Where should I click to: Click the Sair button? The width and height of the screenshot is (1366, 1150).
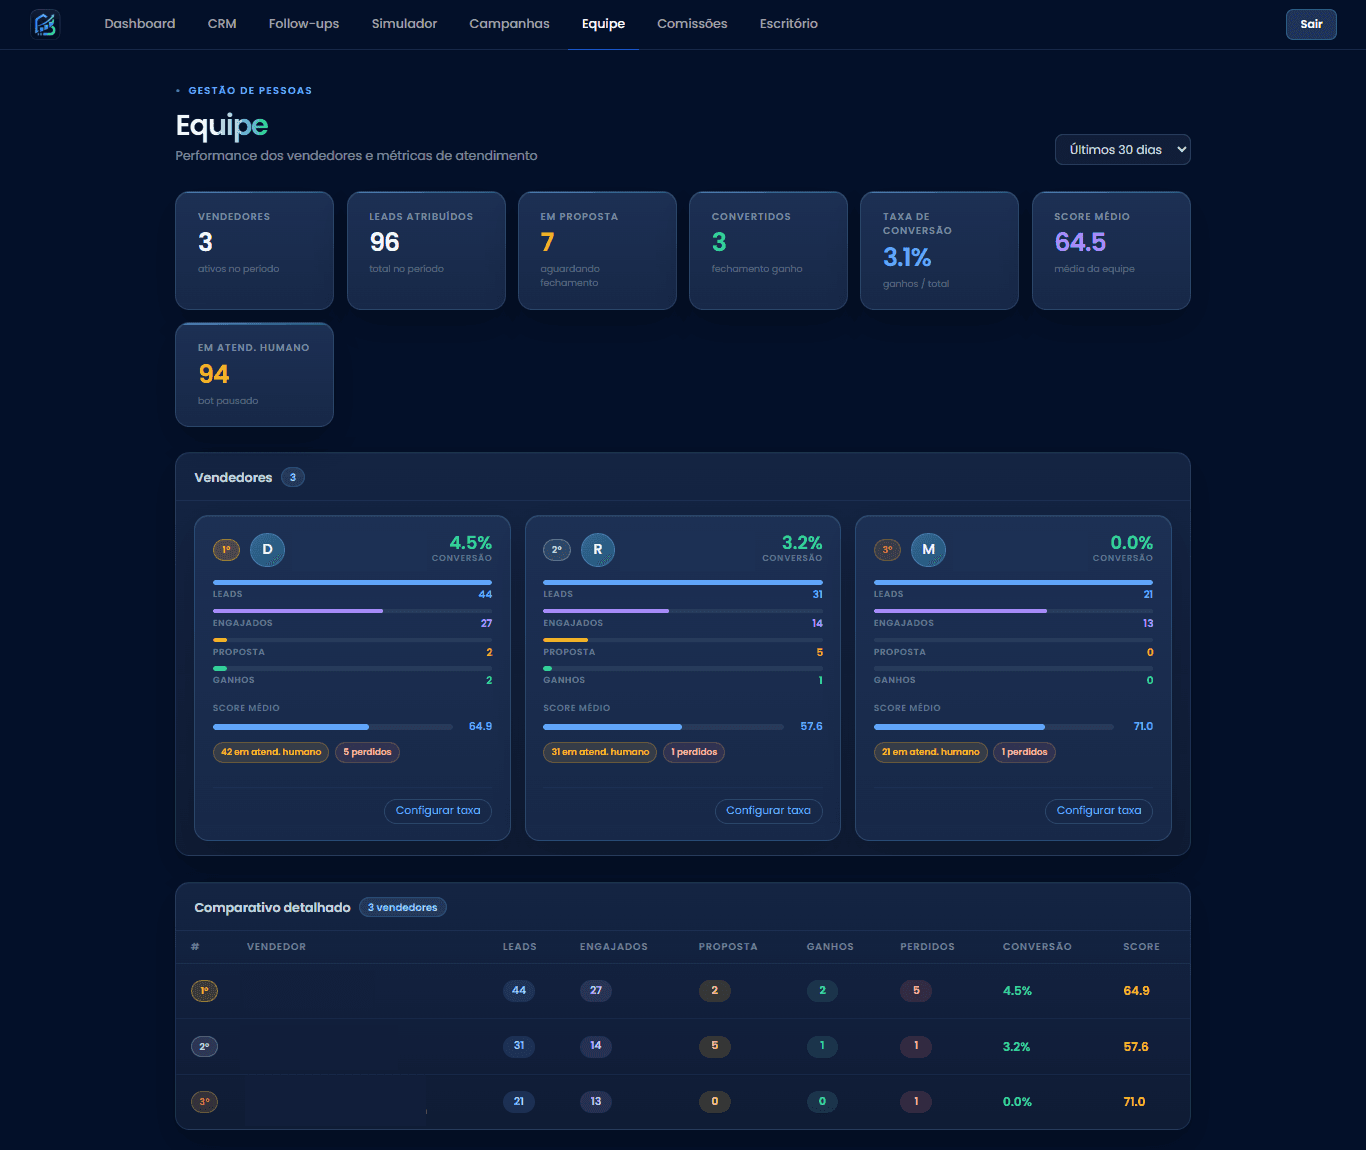click(1311, 24)
